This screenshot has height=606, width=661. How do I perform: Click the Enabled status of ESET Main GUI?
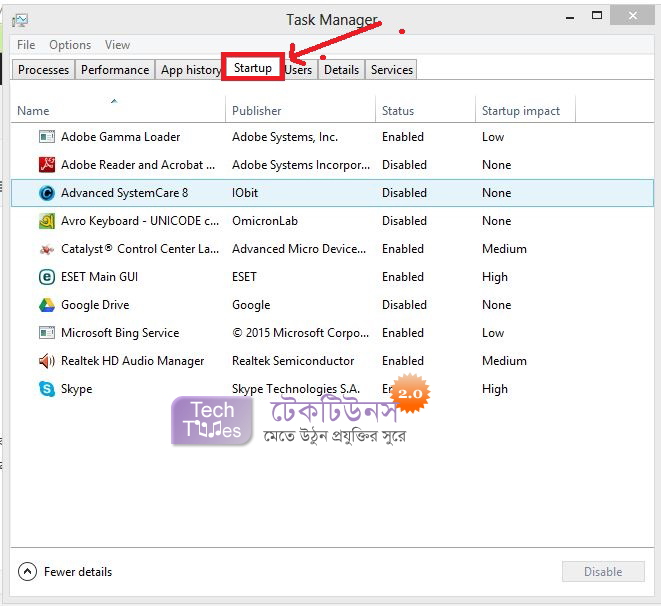pos(403,277)
